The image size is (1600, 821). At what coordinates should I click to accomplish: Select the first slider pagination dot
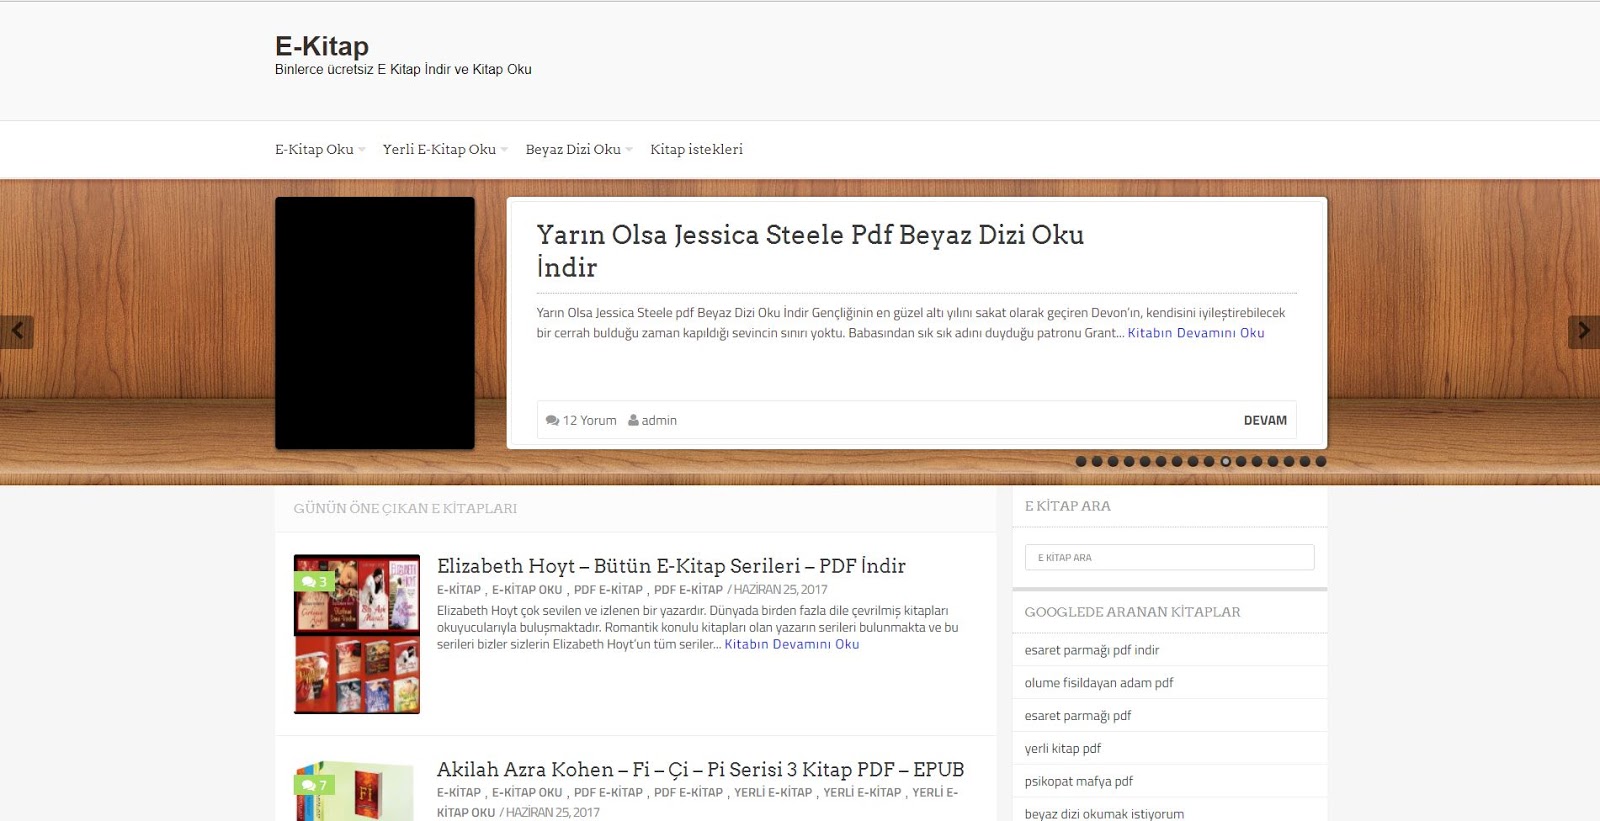click(x=1081, y=462)
